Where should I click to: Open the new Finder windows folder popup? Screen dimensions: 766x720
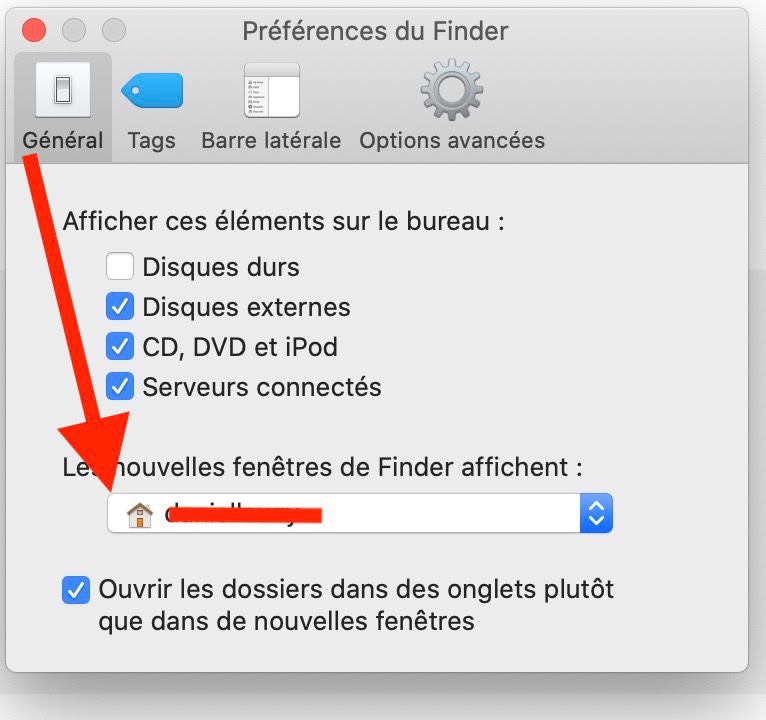click(359, 514)
